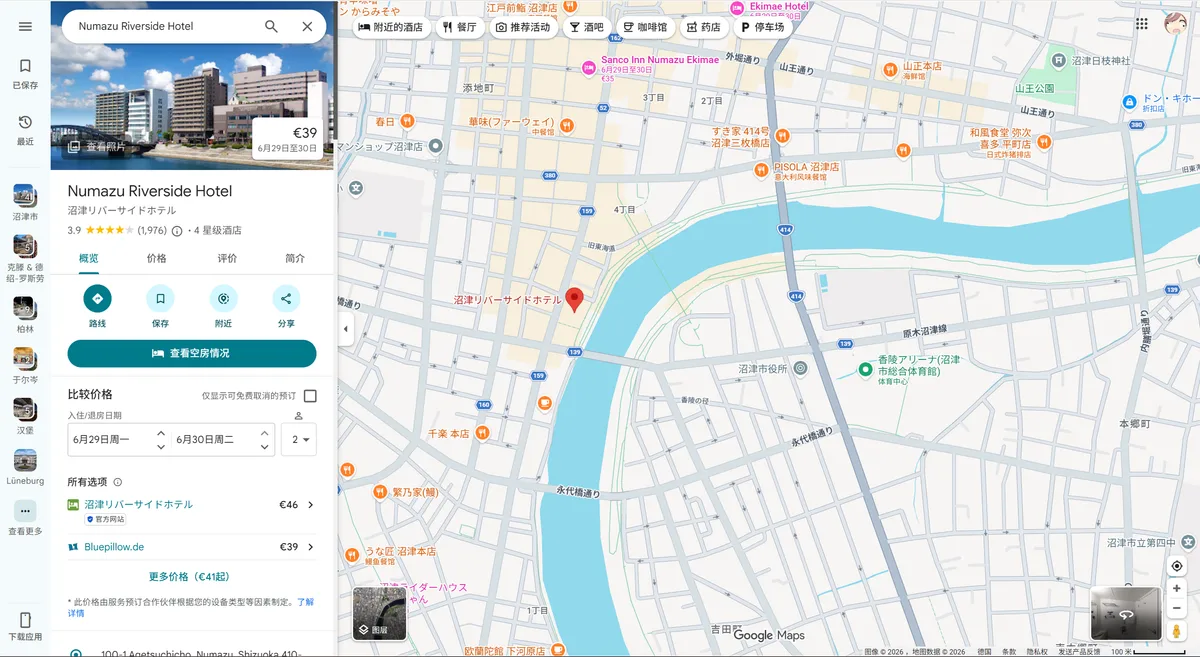Click the Save (保存) circular icon
The image size is (1200, 657).
click(x=160, y=299)
